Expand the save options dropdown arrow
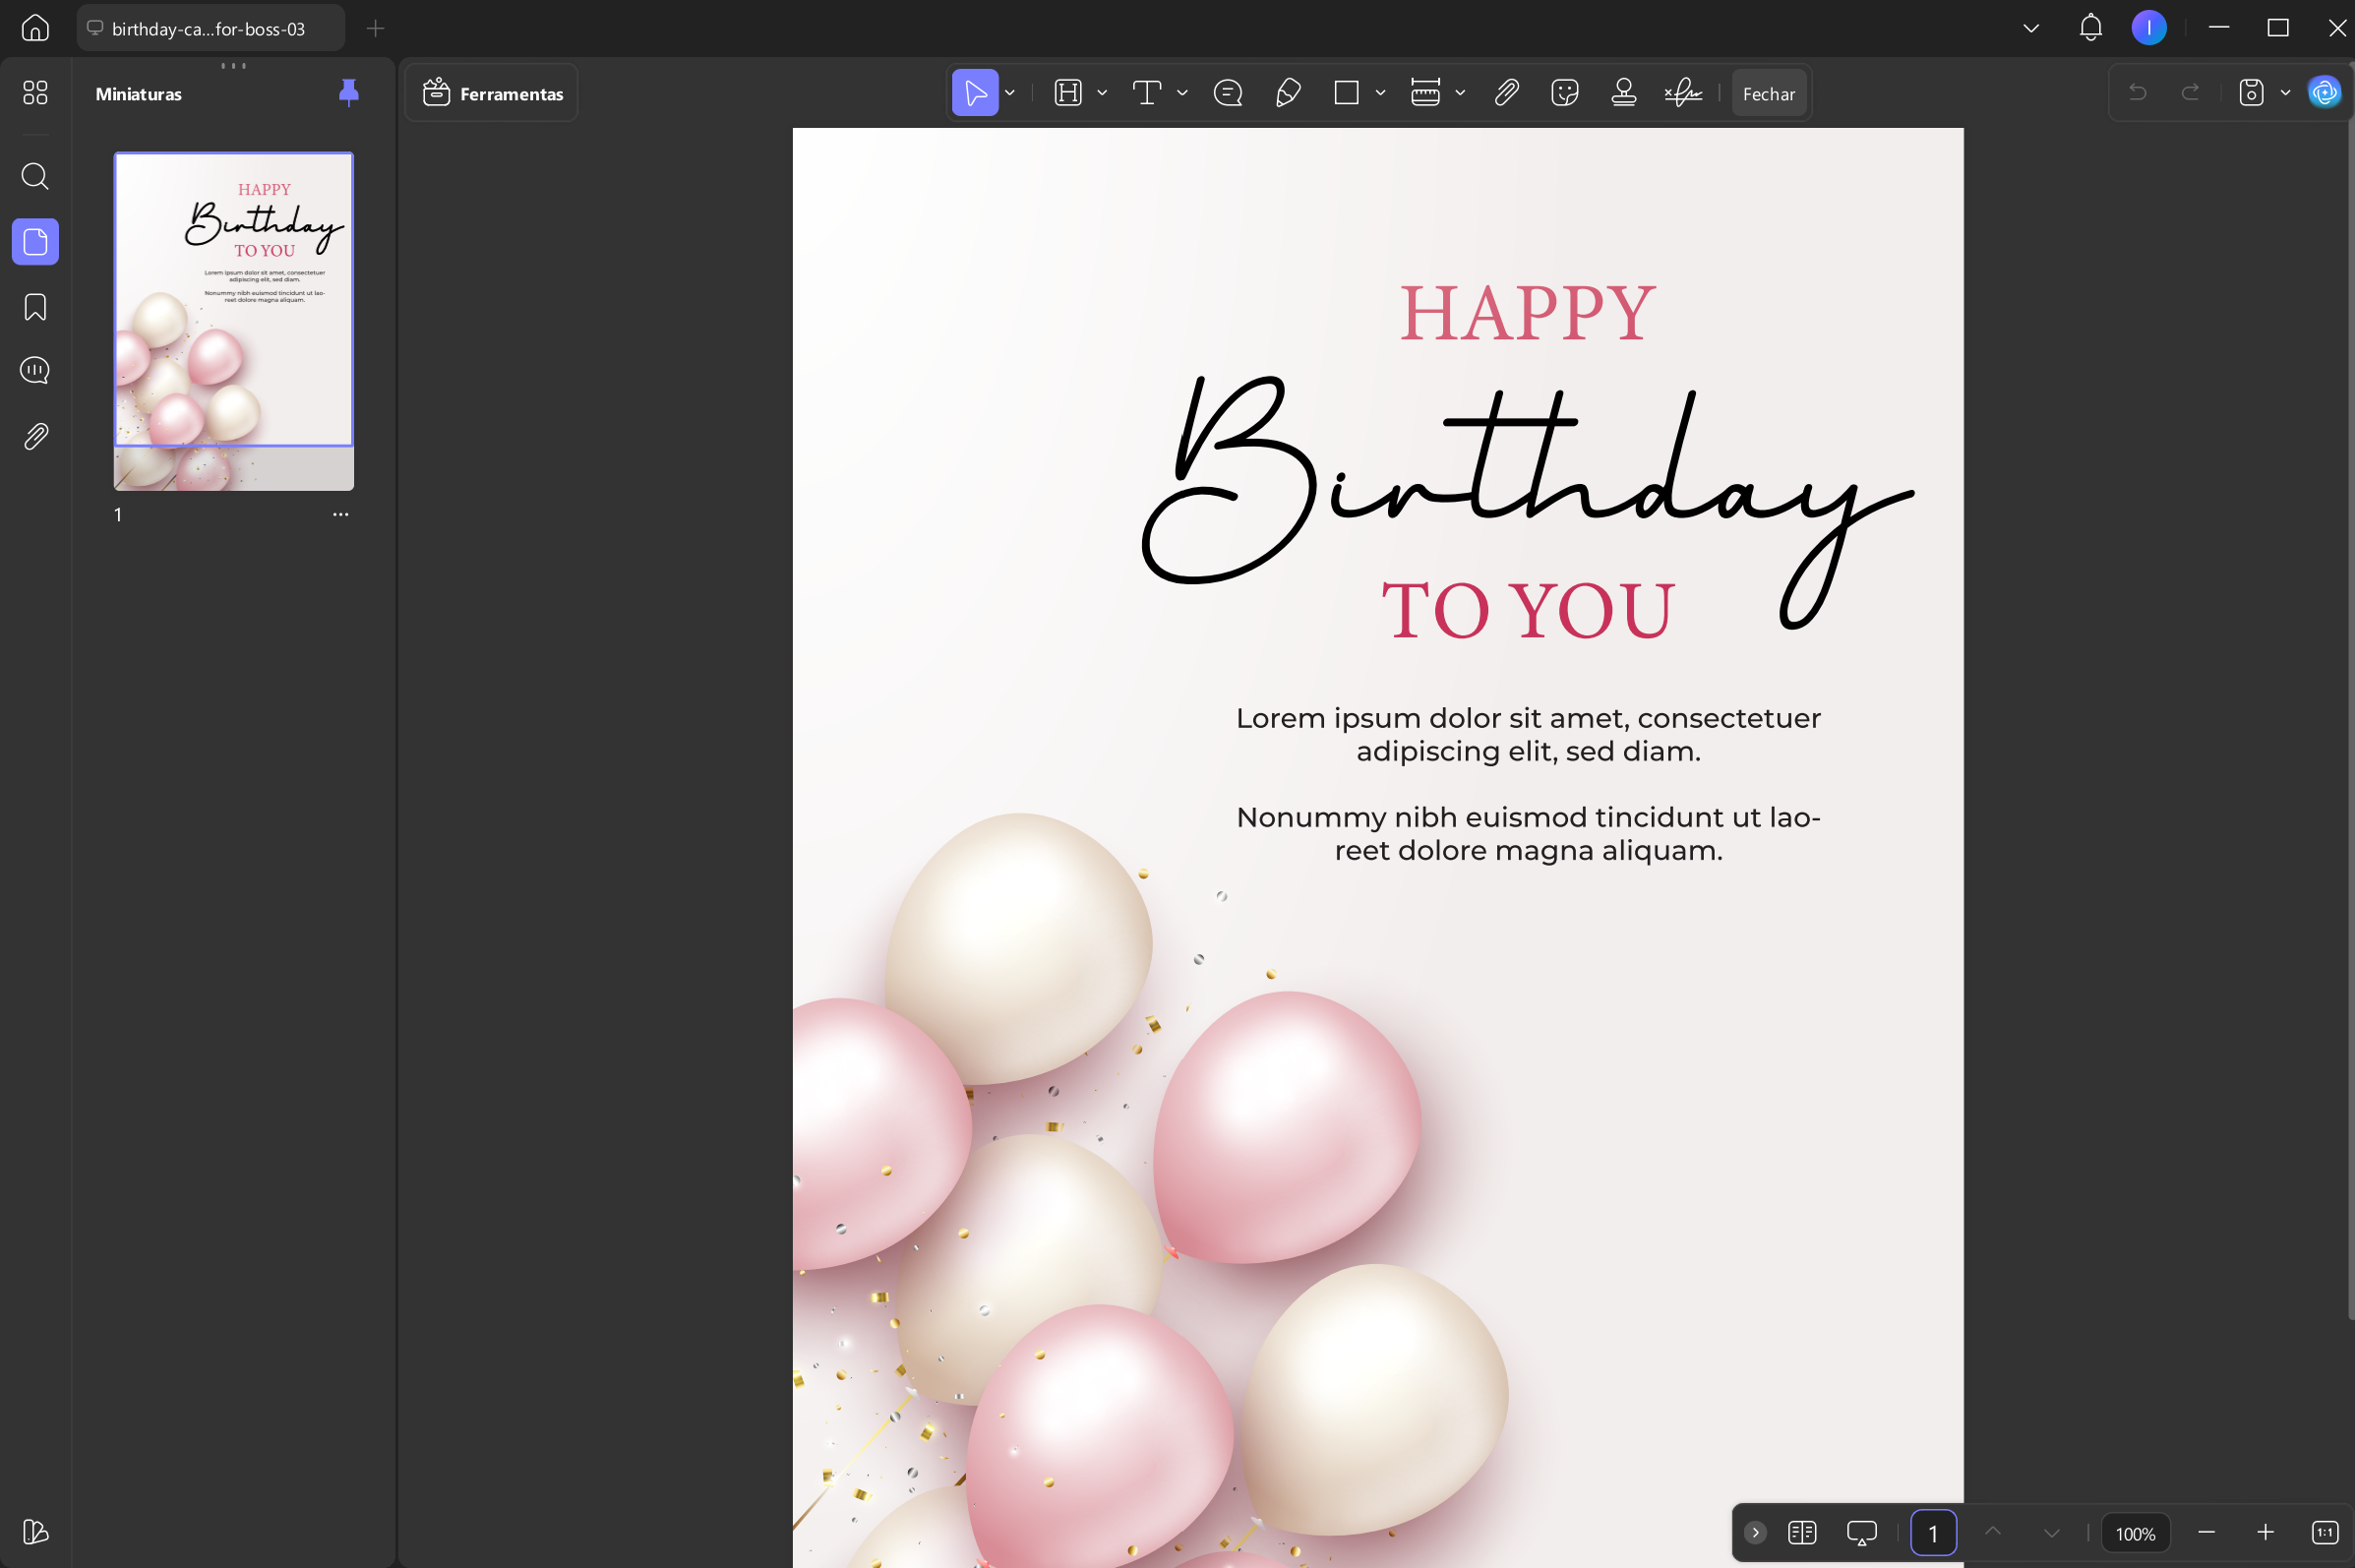This screenshot has width=2355, height=1568. click(2285, 93)
